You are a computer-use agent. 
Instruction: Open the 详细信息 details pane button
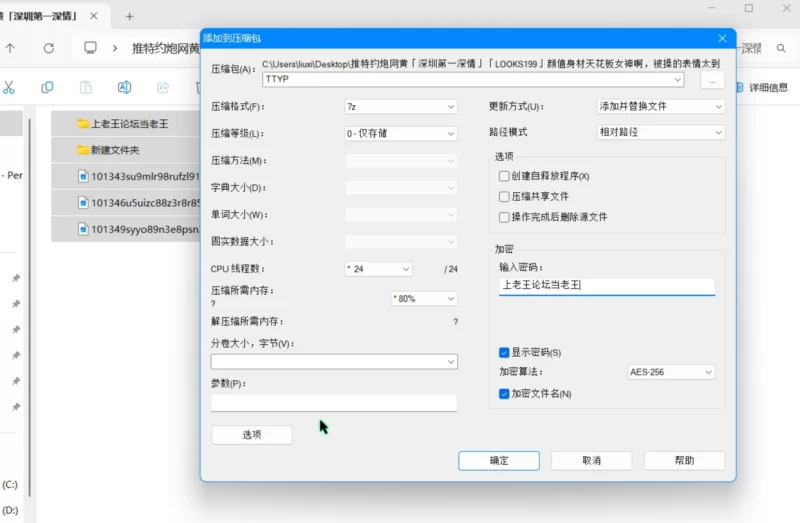coord(762,88)
